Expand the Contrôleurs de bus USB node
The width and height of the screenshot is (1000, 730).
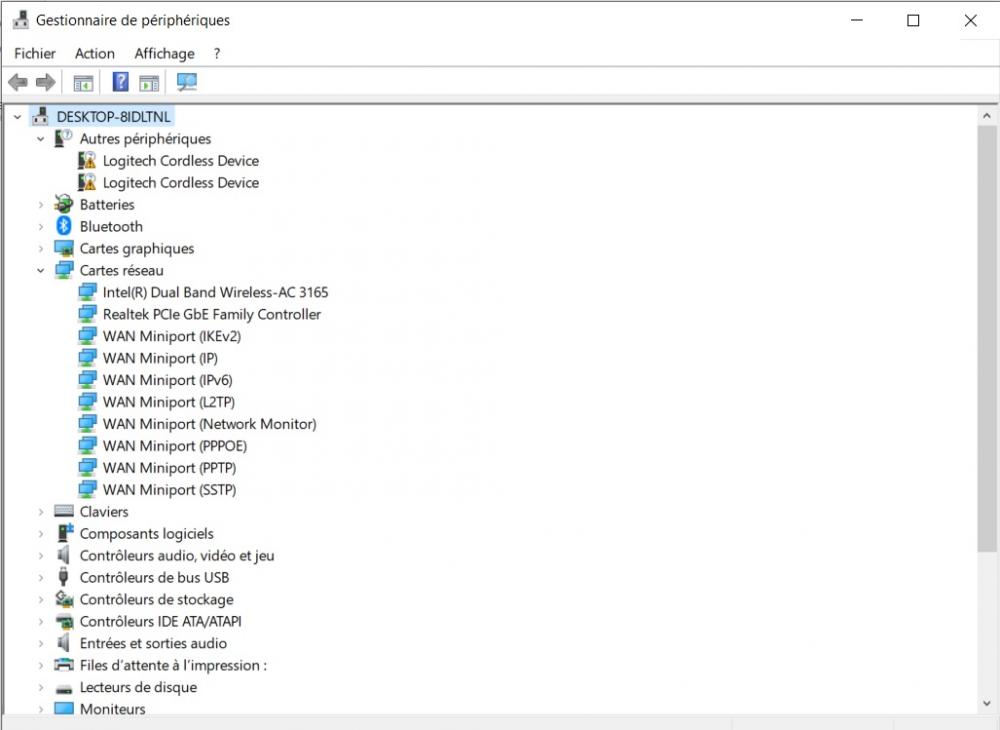pyautogui.click(x=41, y=578)
